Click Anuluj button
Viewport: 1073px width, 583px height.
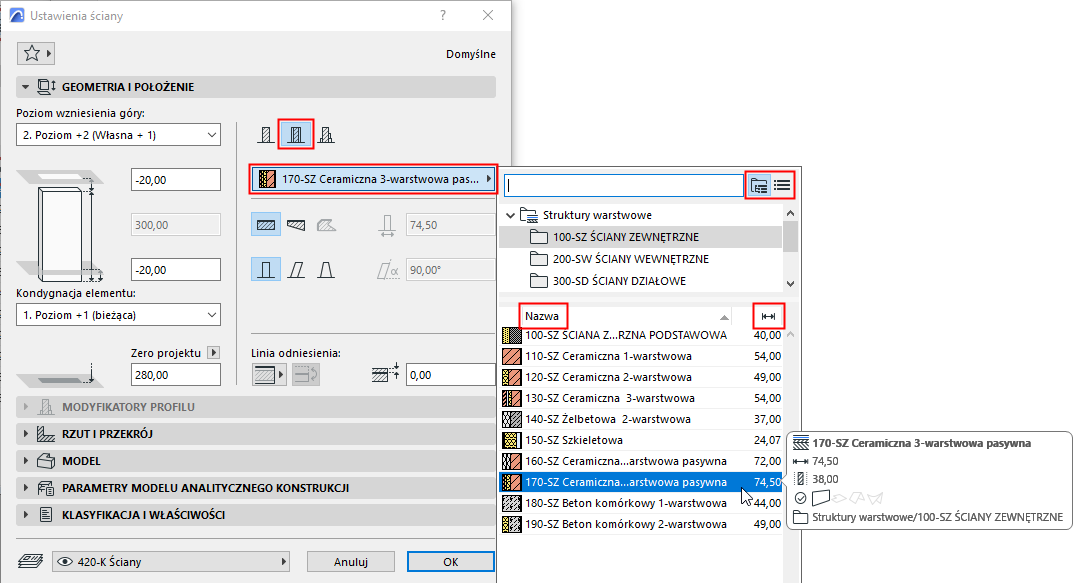click(x=350, y=562)
